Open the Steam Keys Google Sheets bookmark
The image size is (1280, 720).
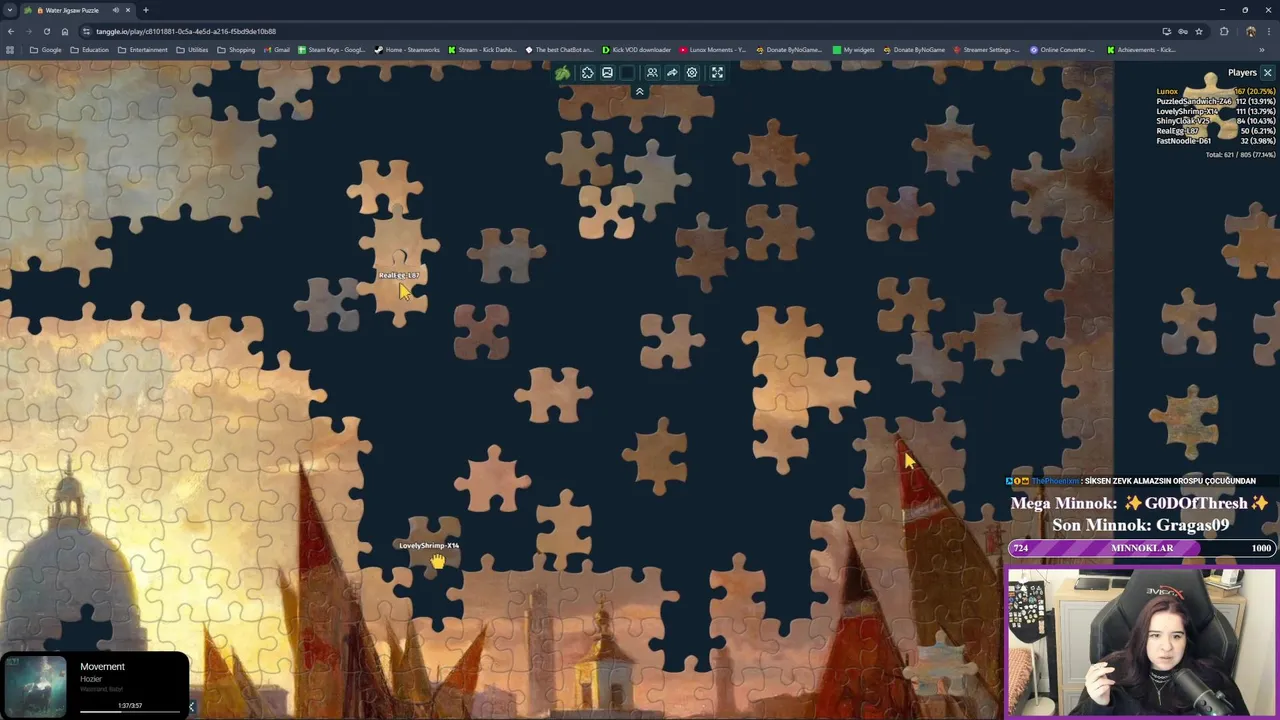pos(331,50)
